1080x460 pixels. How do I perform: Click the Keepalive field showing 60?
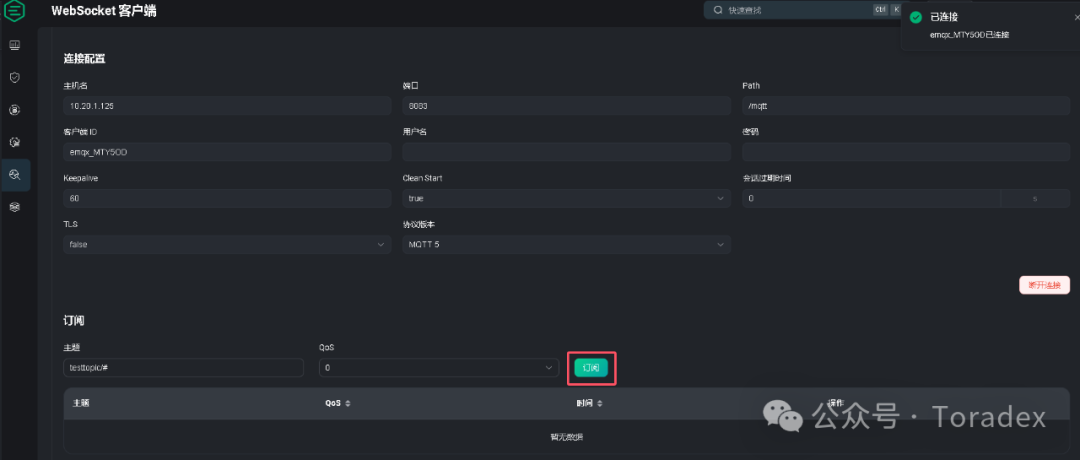227,198
